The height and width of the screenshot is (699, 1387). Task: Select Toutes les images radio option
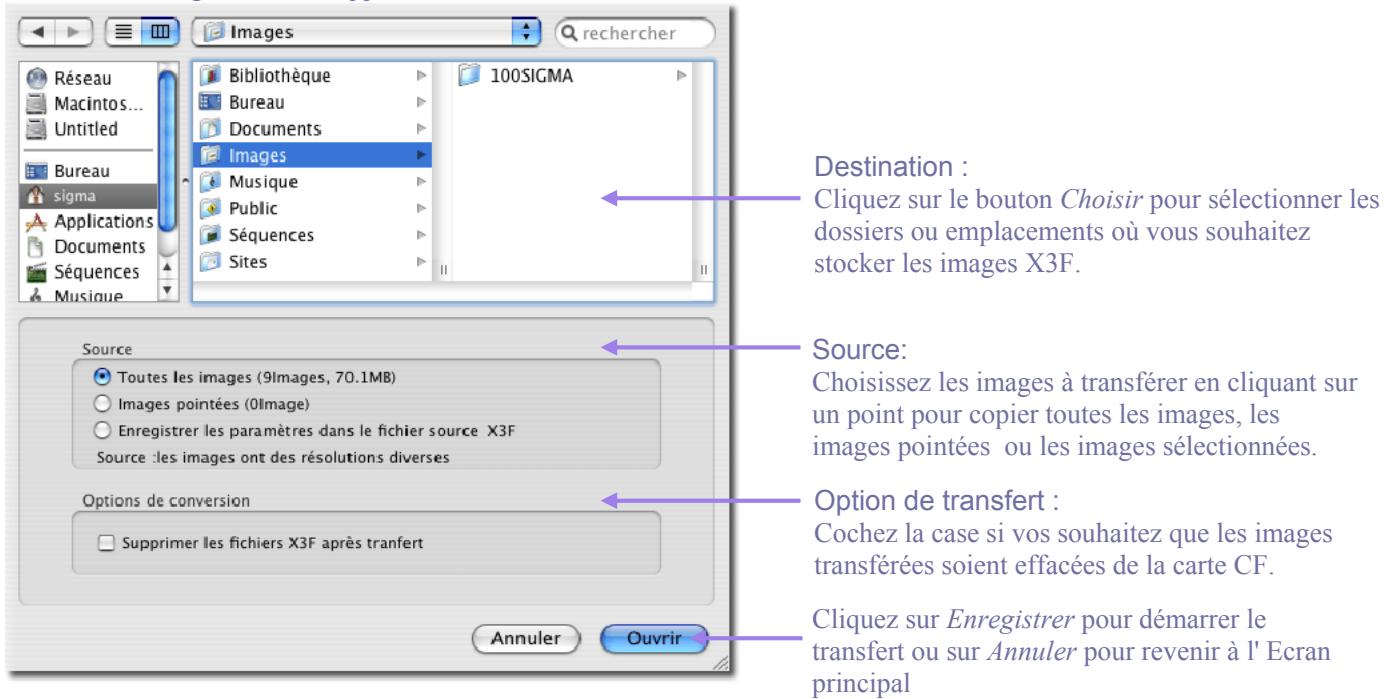tap(100, 377)
